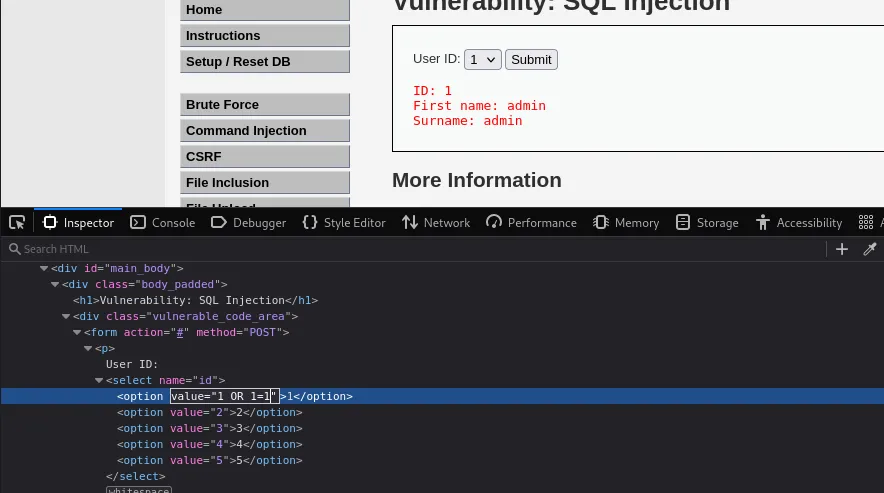Screen dimensions: 884x493
Task: Click the eyedropper color picker icon
Action: pyautogui.click(x=870, y=249)
